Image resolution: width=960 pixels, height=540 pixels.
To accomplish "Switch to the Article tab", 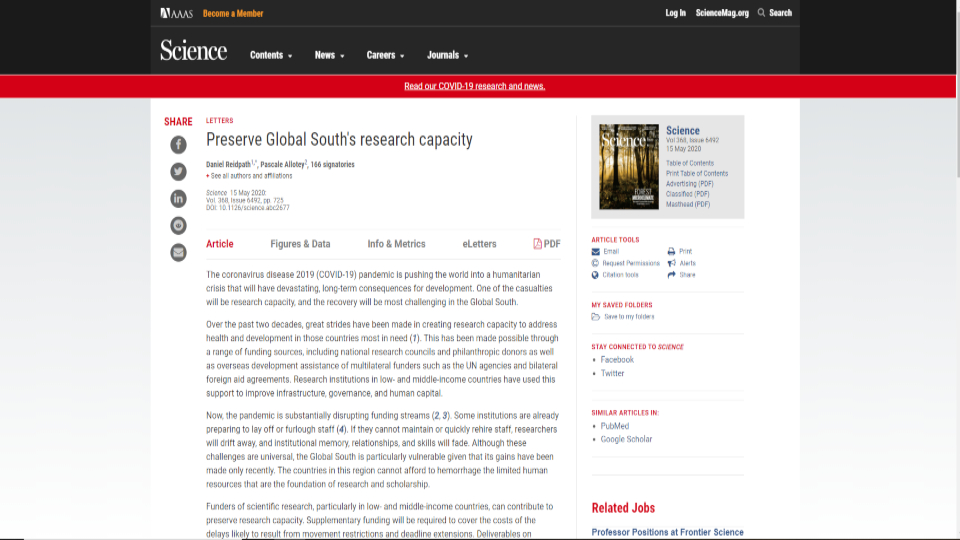I will (220, 244).
